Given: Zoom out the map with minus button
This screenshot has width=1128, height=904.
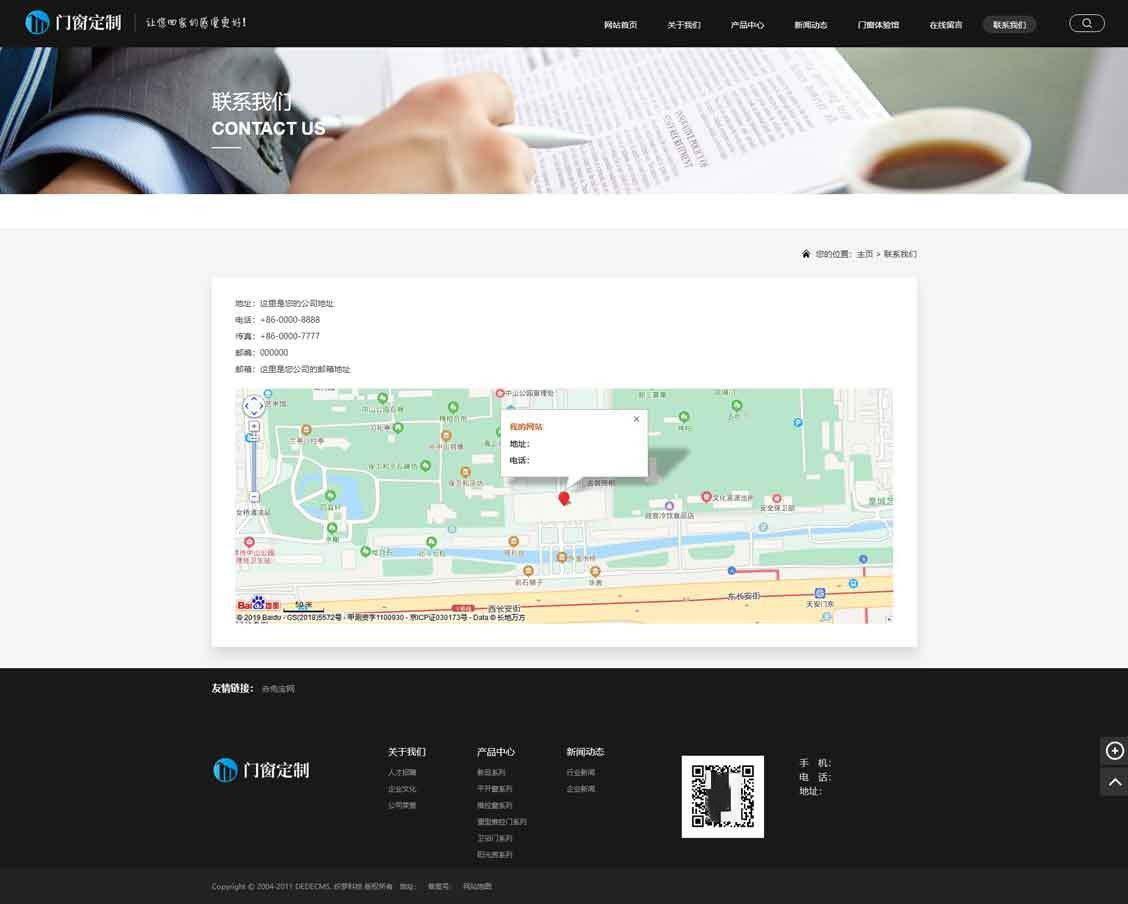Looking at the screenshot, I should coord(254,496).
